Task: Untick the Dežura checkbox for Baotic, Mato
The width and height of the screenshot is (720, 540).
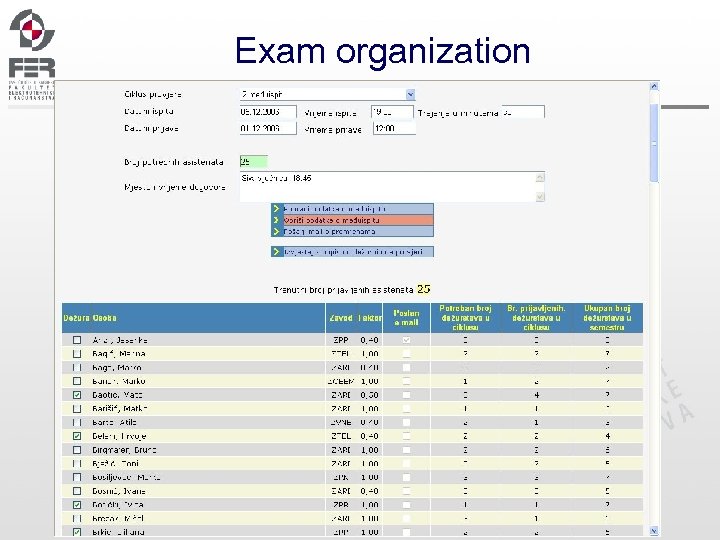Action: [x=77, y=395]
